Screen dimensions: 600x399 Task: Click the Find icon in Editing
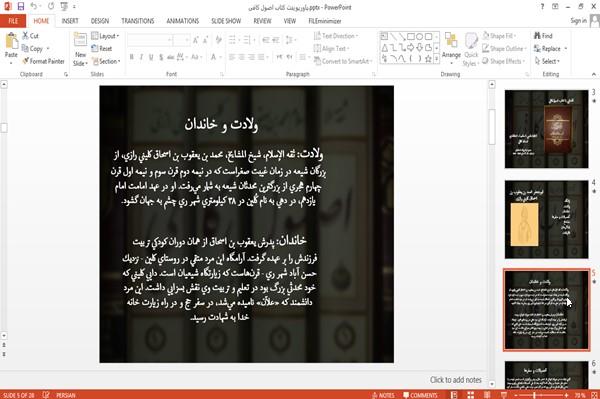click(543, 36)
